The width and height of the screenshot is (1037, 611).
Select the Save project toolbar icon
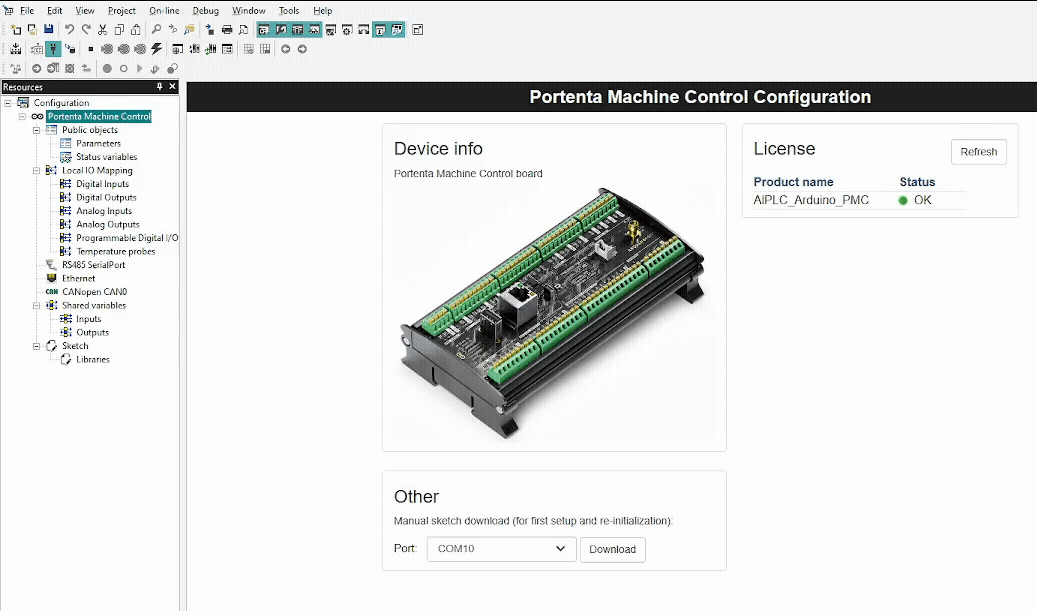pyautogui.click(x=49, y=29)
